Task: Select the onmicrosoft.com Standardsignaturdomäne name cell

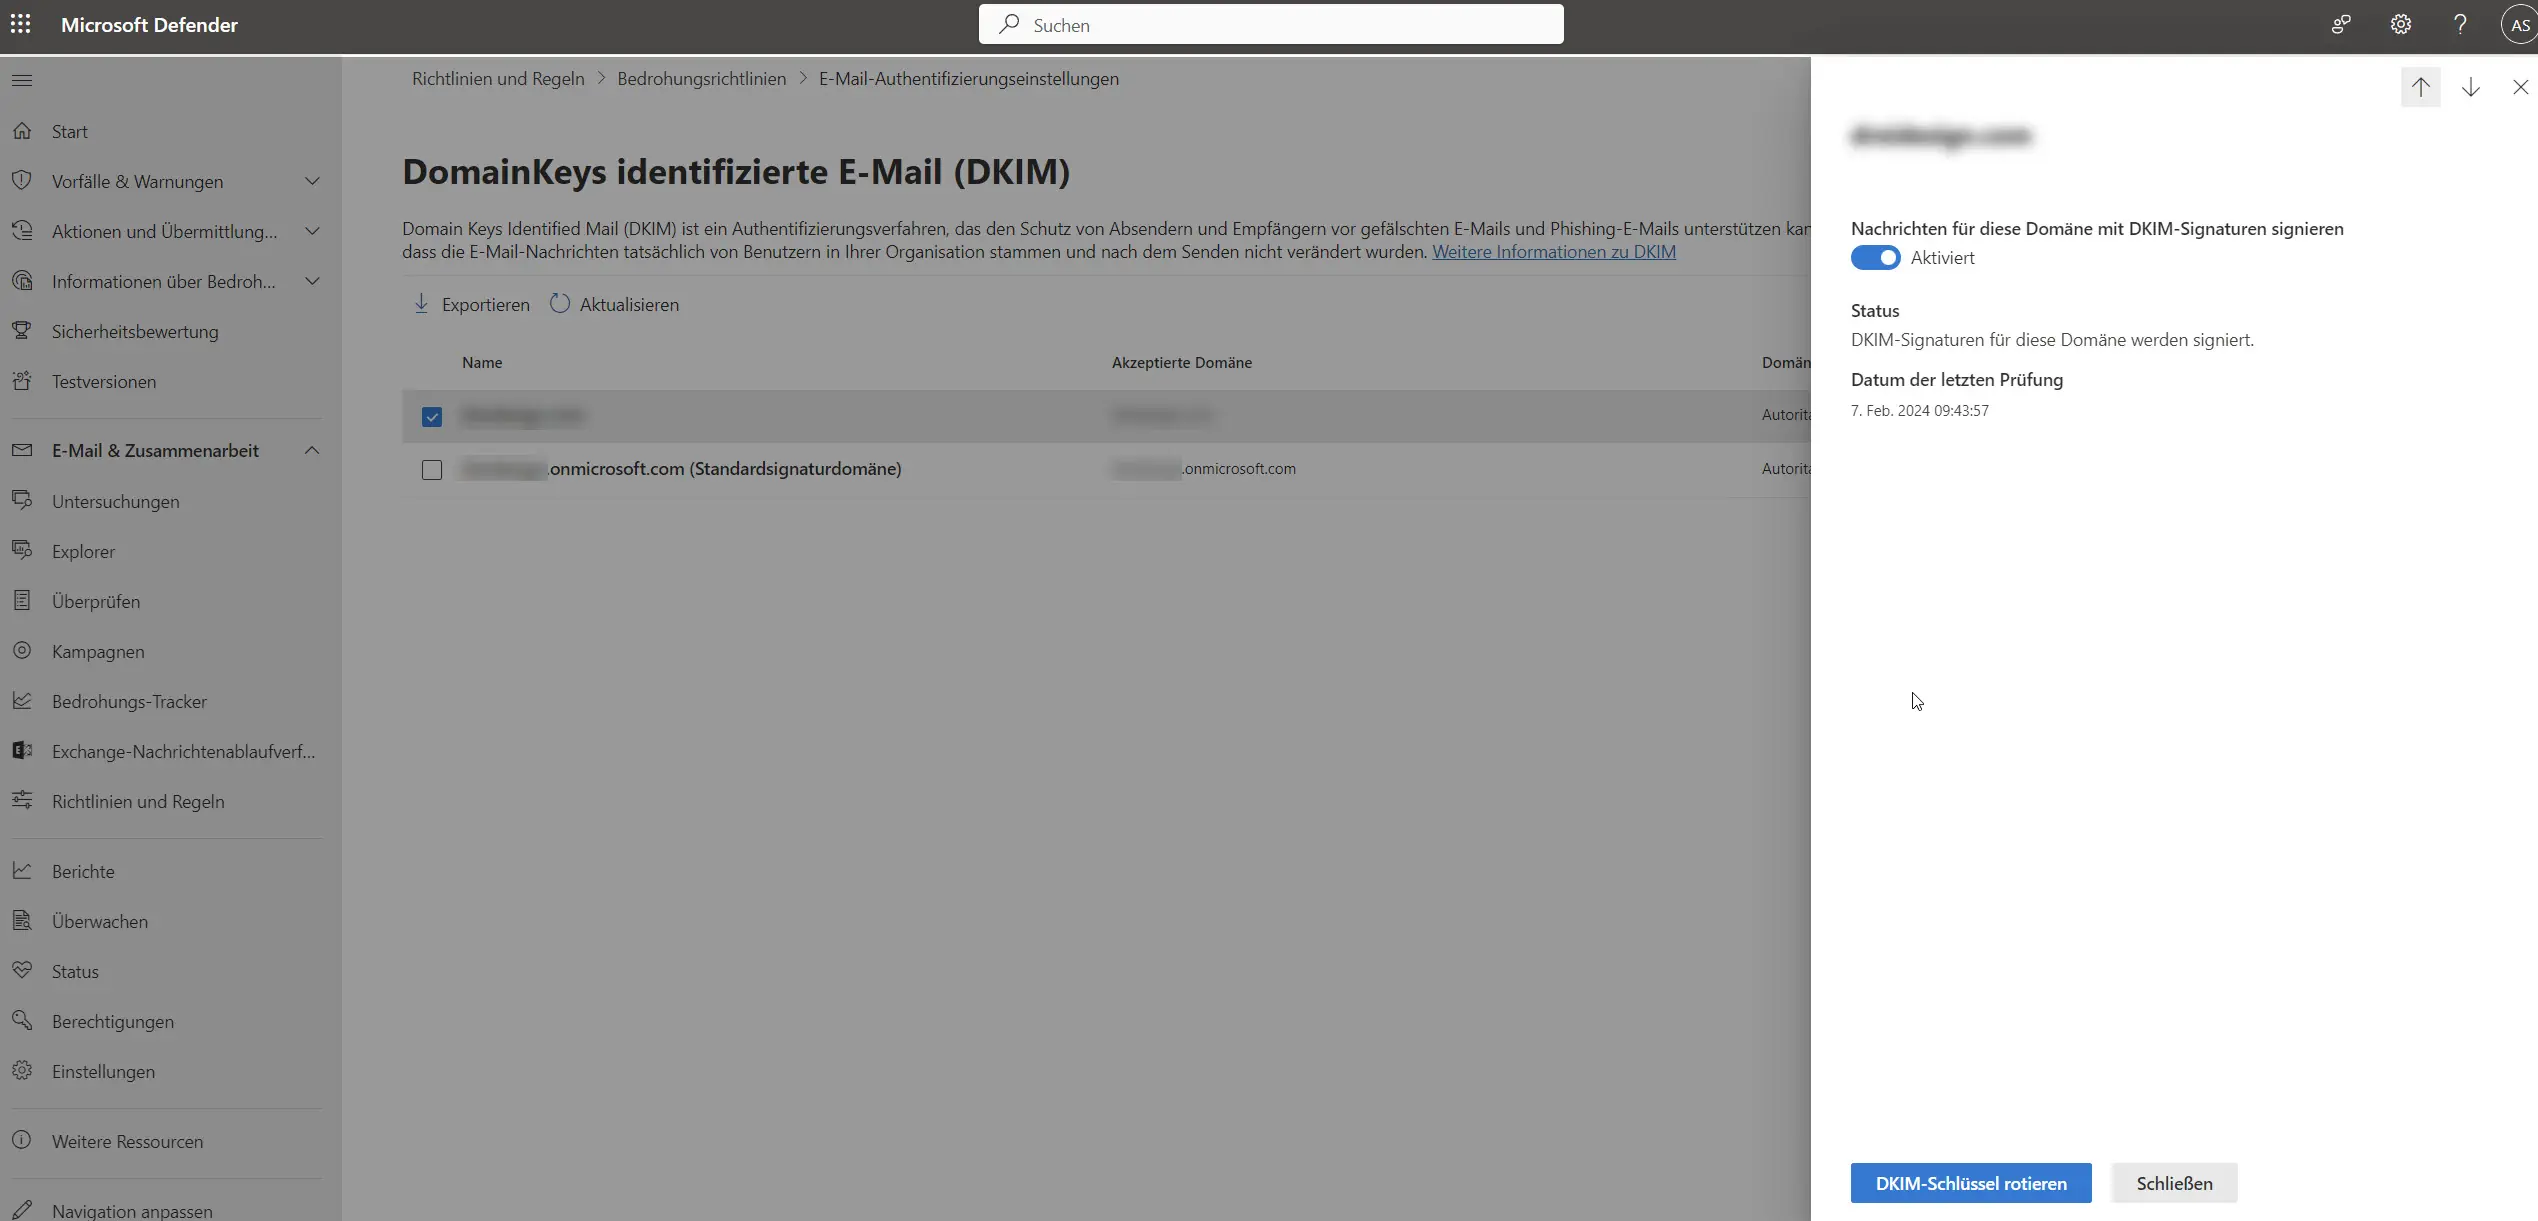Action: coord(681,468)
